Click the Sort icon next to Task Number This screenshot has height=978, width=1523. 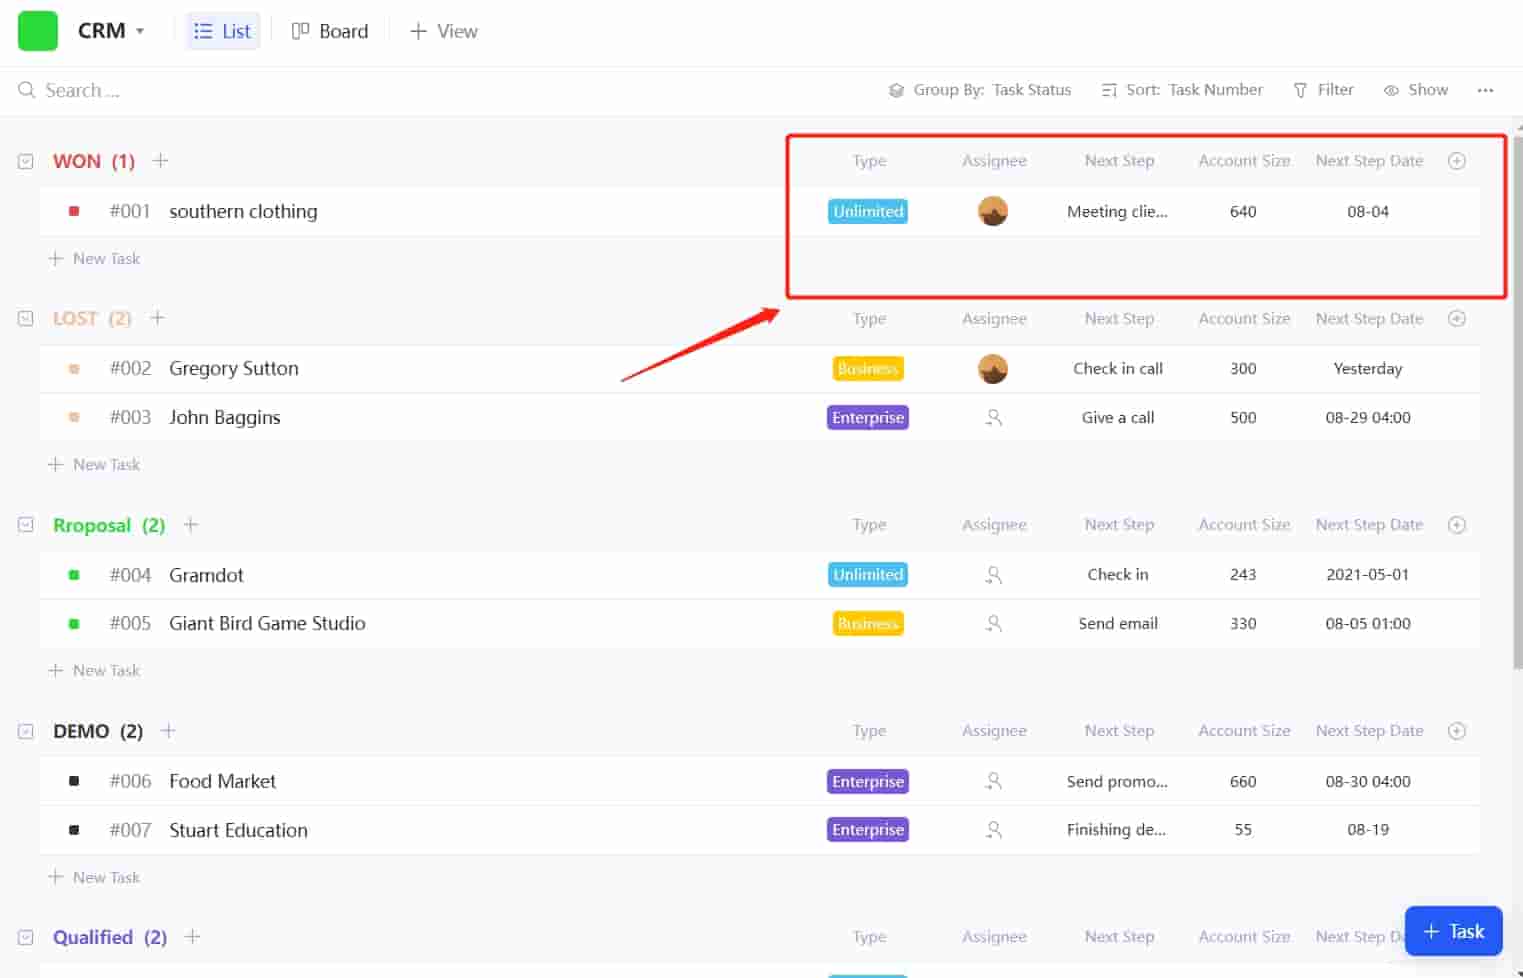click(x=1110, y=90)
